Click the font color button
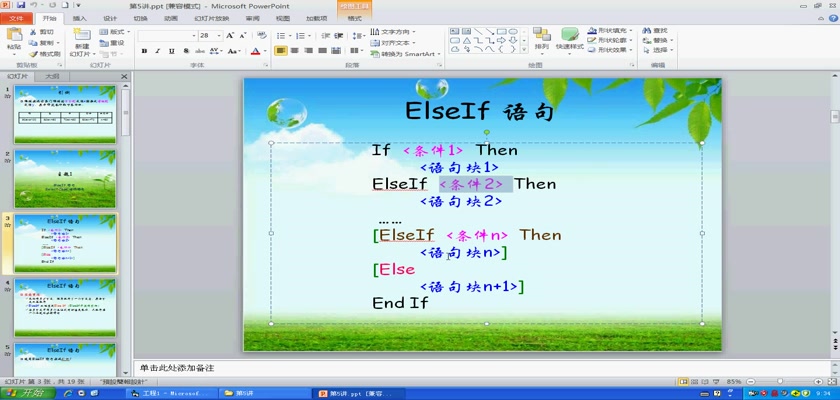 tap(256, 51)
